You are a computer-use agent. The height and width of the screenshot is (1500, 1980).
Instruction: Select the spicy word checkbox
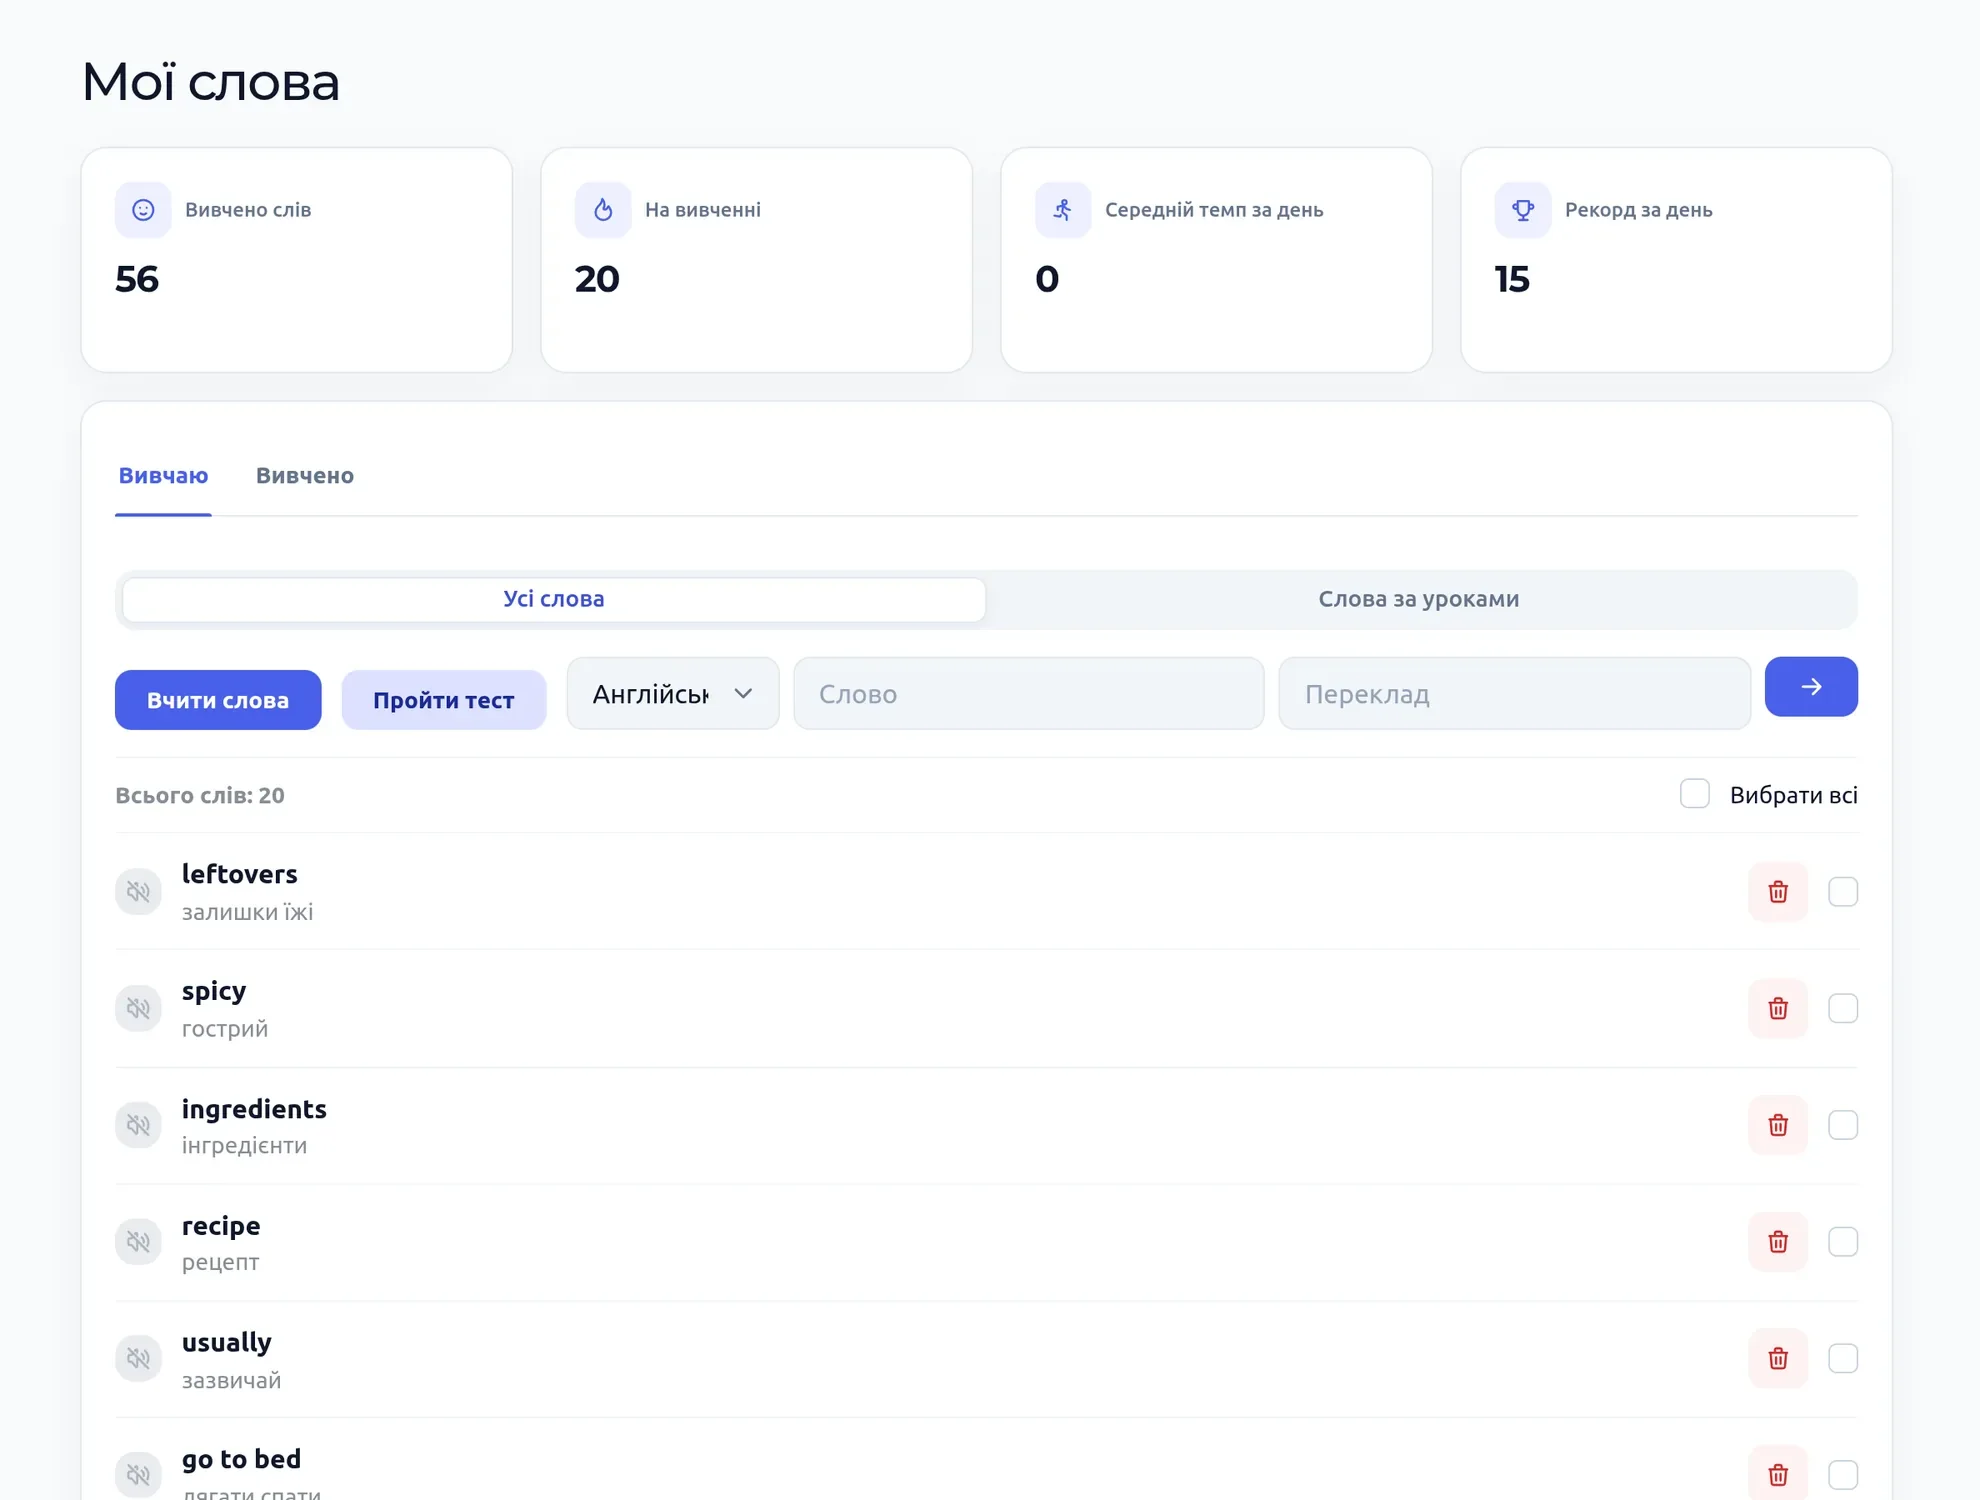pos(1842,1008)
